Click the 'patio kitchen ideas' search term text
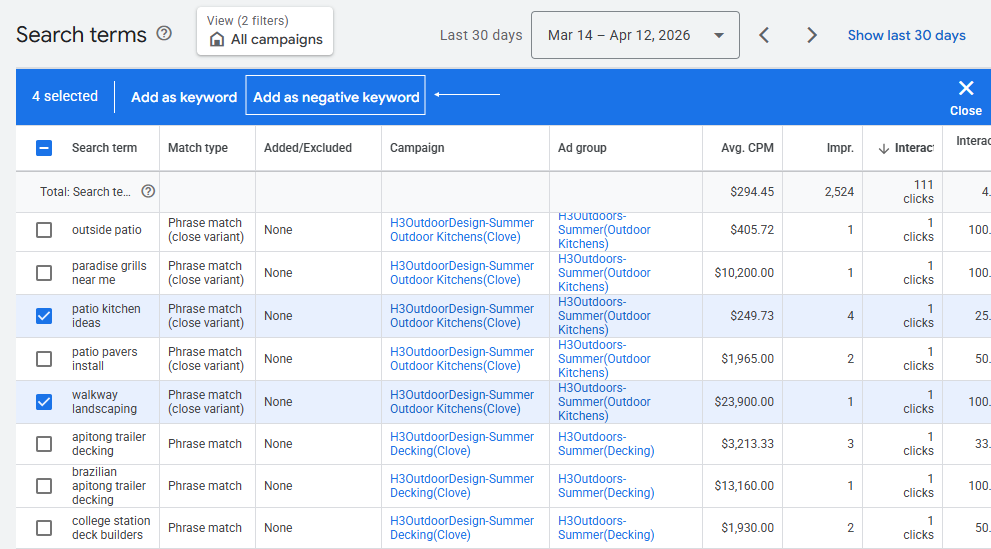 [x=106, y=316]
